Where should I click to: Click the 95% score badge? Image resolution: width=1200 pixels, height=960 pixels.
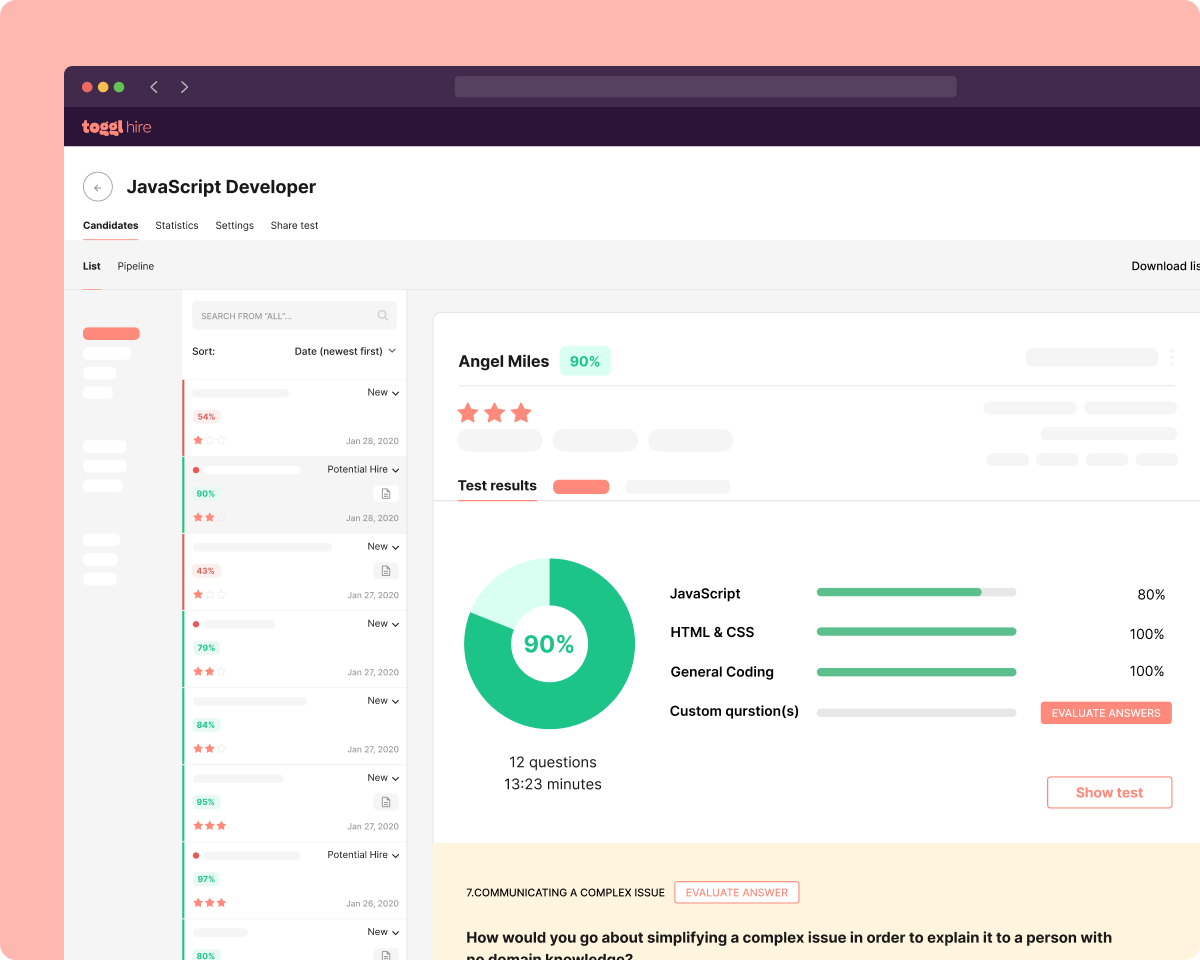pyautogui.click(x=206, y=802)
